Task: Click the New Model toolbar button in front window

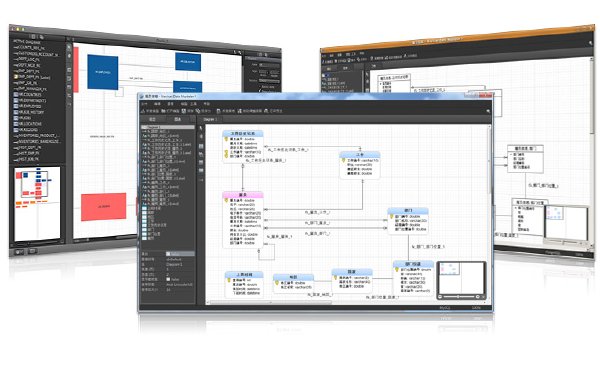Action: click(x=150, y=111)
